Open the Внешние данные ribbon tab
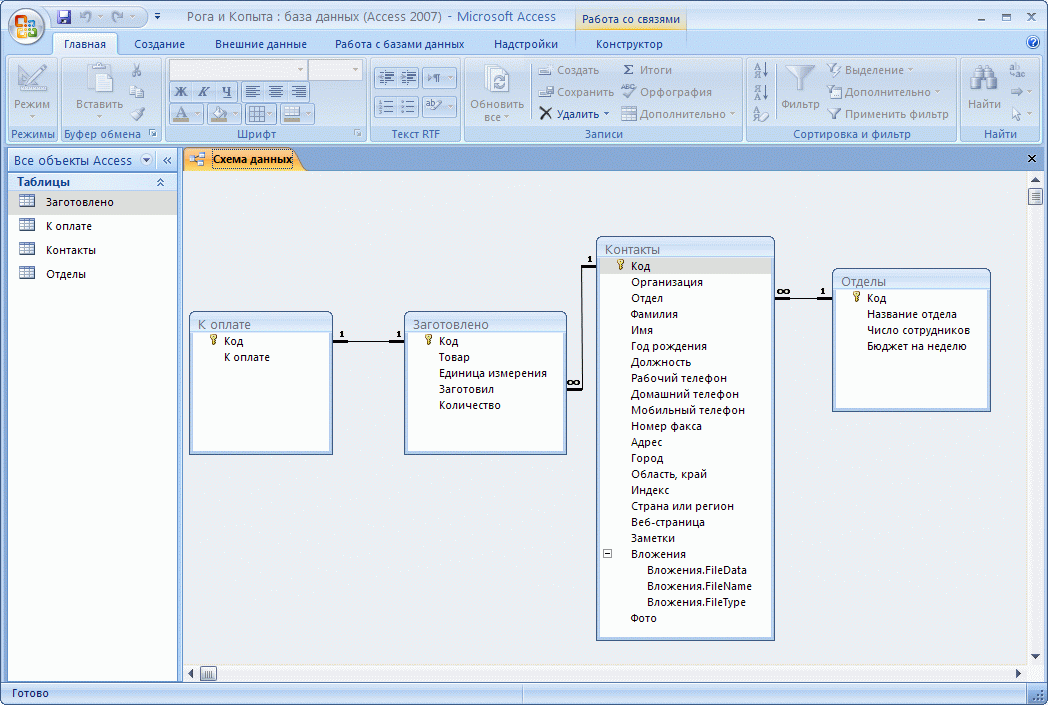 pos(260,44)
